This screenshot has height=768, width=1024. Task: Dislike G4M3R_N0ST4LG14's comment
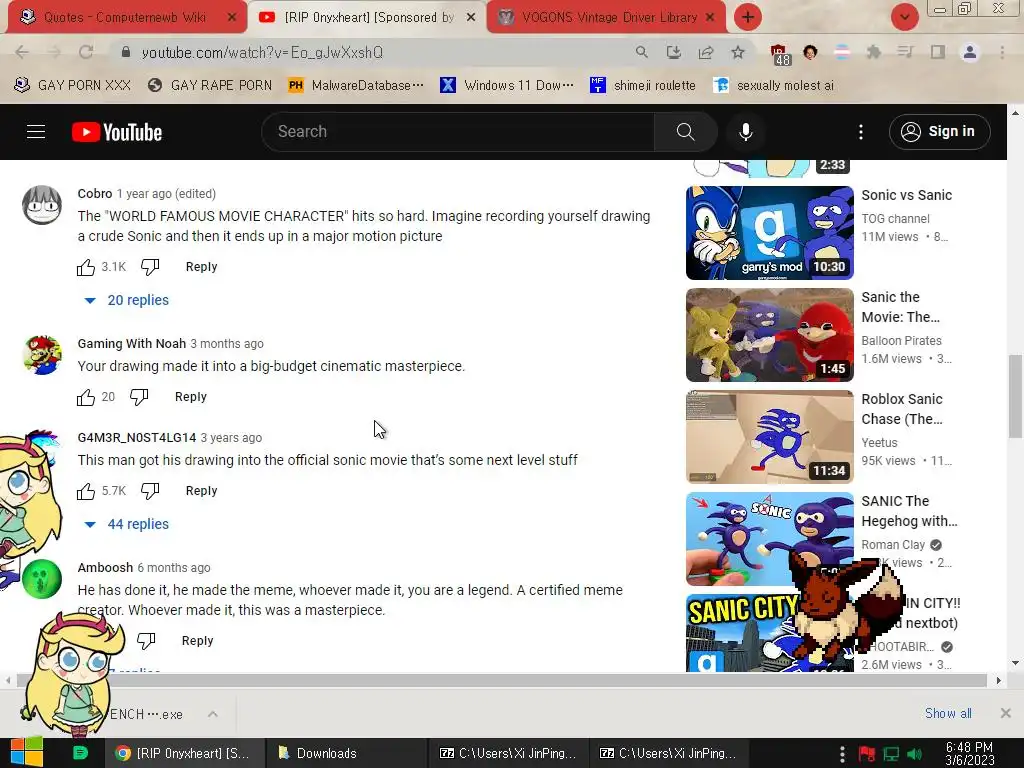coord(150,491)
